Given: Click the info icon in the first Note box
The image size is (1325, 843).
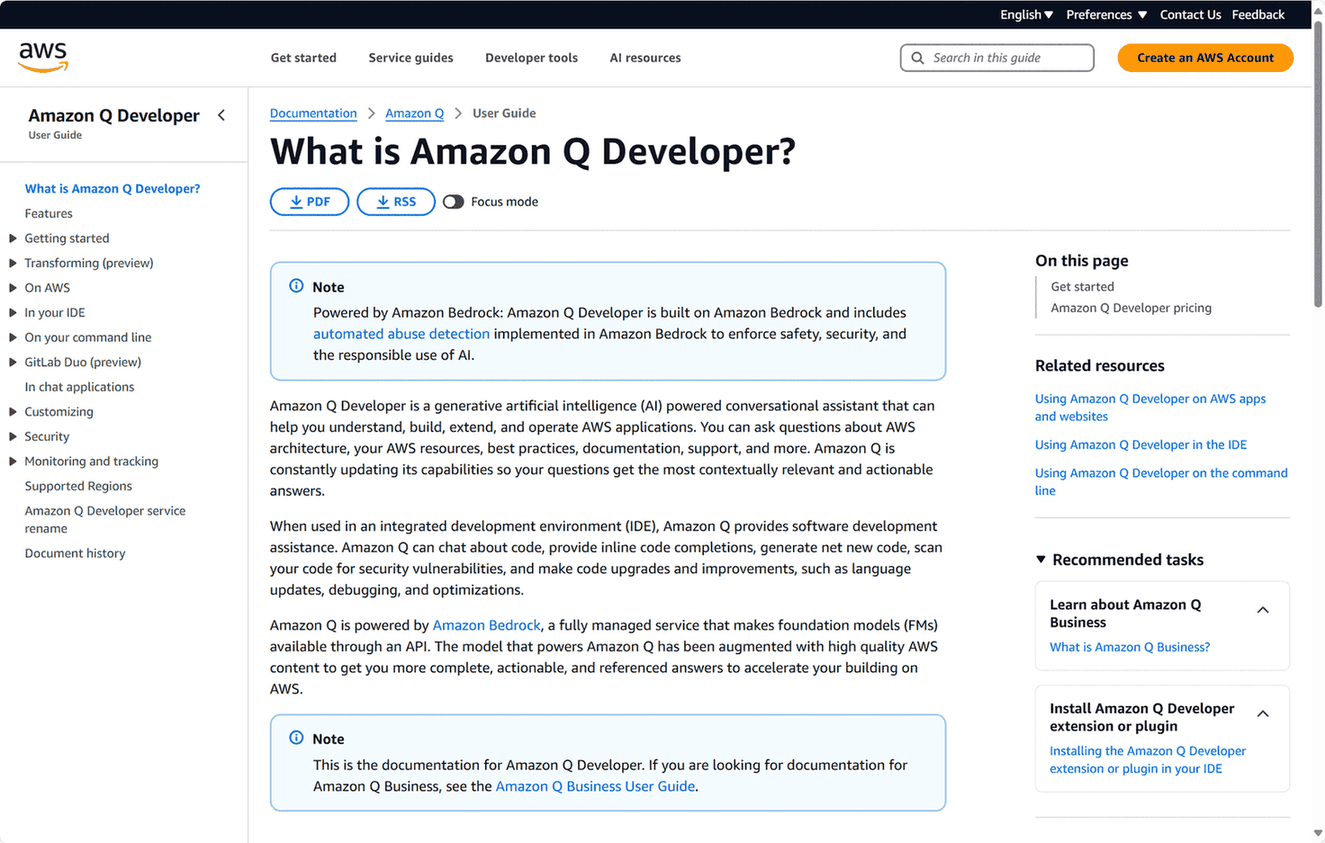Looking at the screenshot, I should [x=296, y=285].
